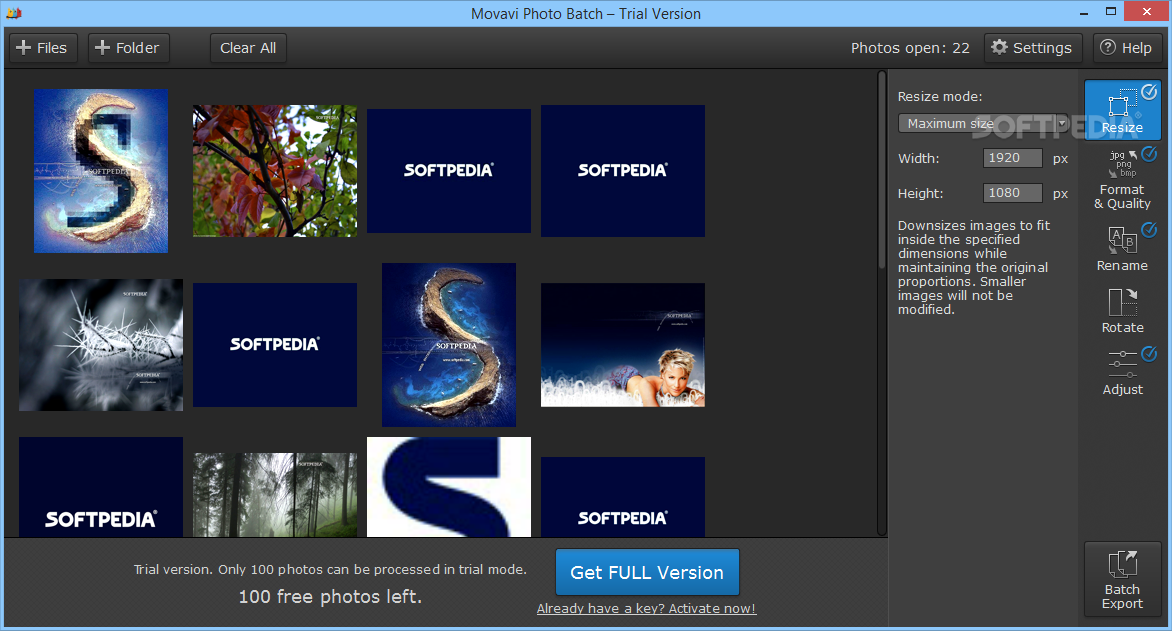1172x631 pixels.
Task: Open the Adjust tab
Action: click(1122, 372)
